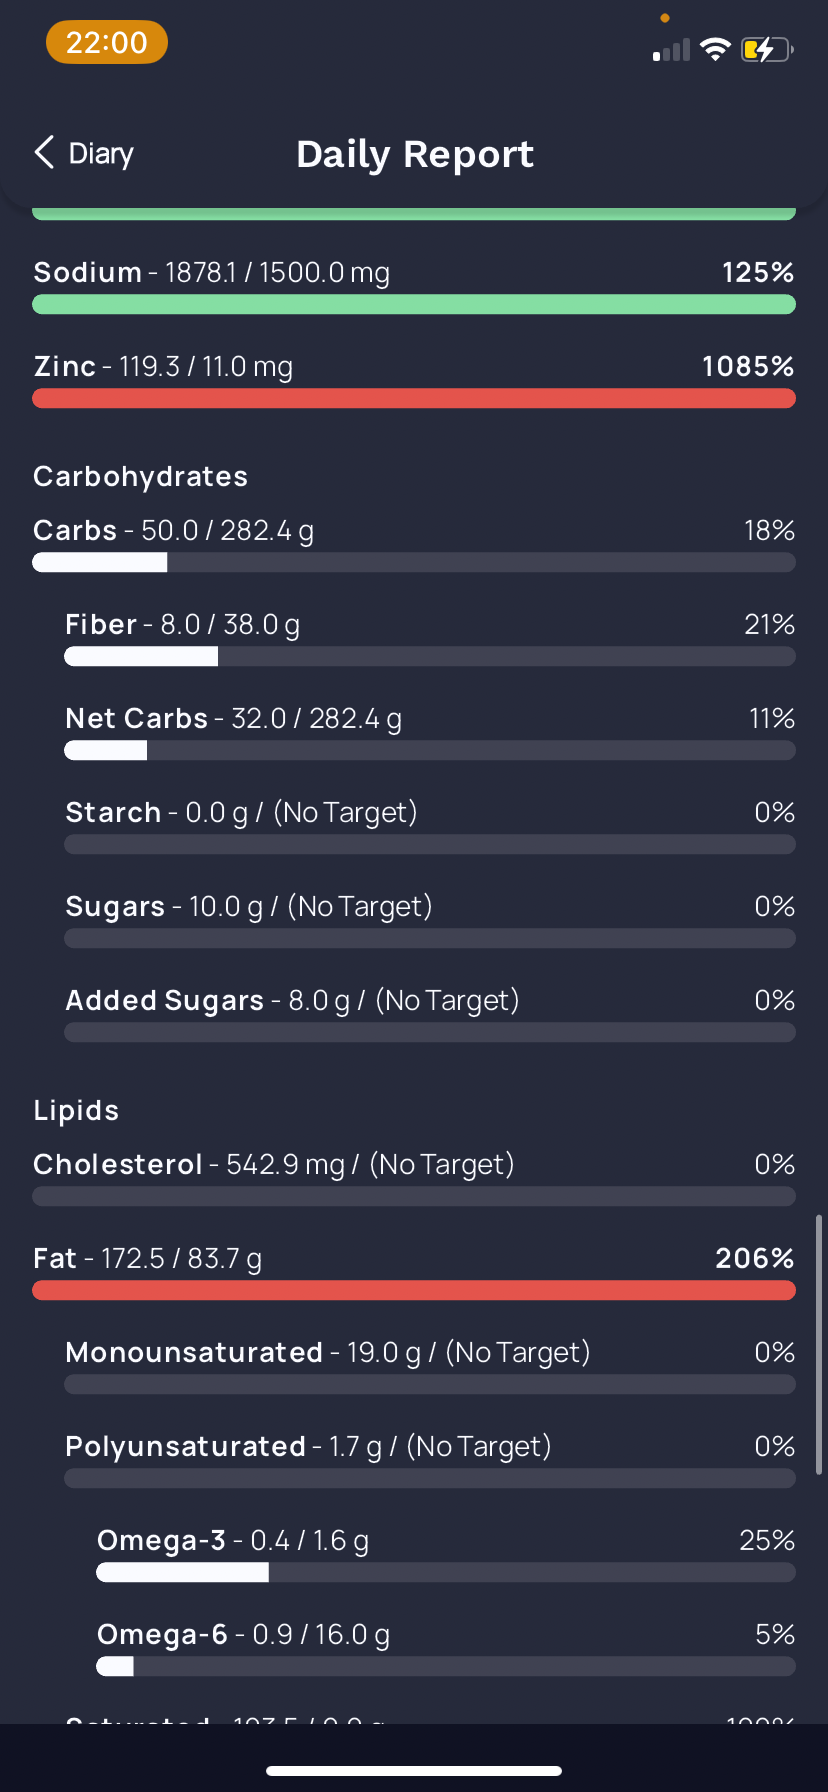Tap the Carbs 18% progress bar
Image resolution: width=828 pixels, height=1792 pixels.
(414, 562)
